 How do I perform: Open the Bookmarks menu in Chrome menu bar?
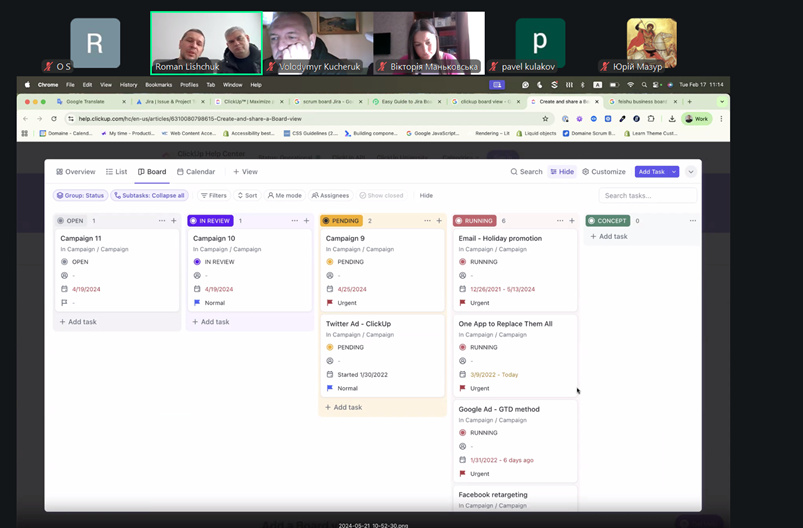tap(158, 85)
